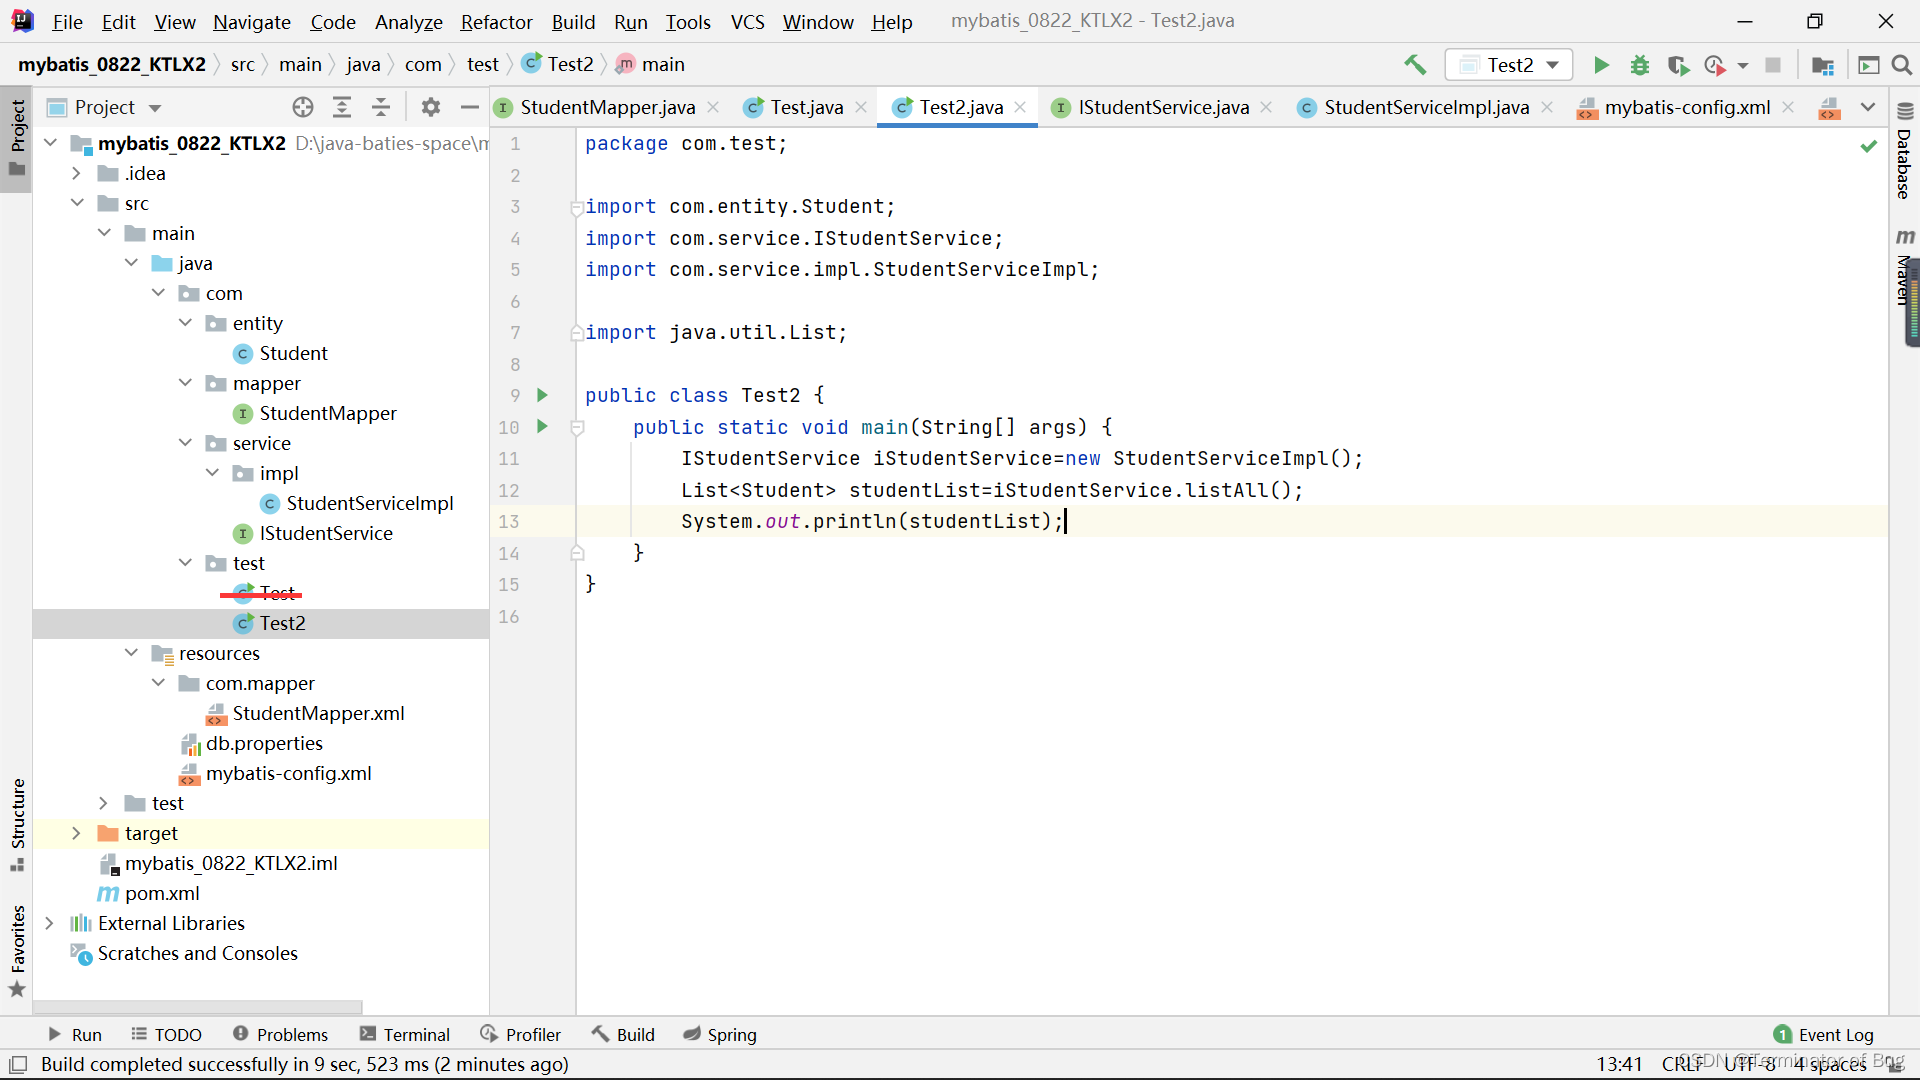The height and width of the screenshot is (1080, 1920).
Task: Toggle tool window quick access icon
Action: (18, 1065)
